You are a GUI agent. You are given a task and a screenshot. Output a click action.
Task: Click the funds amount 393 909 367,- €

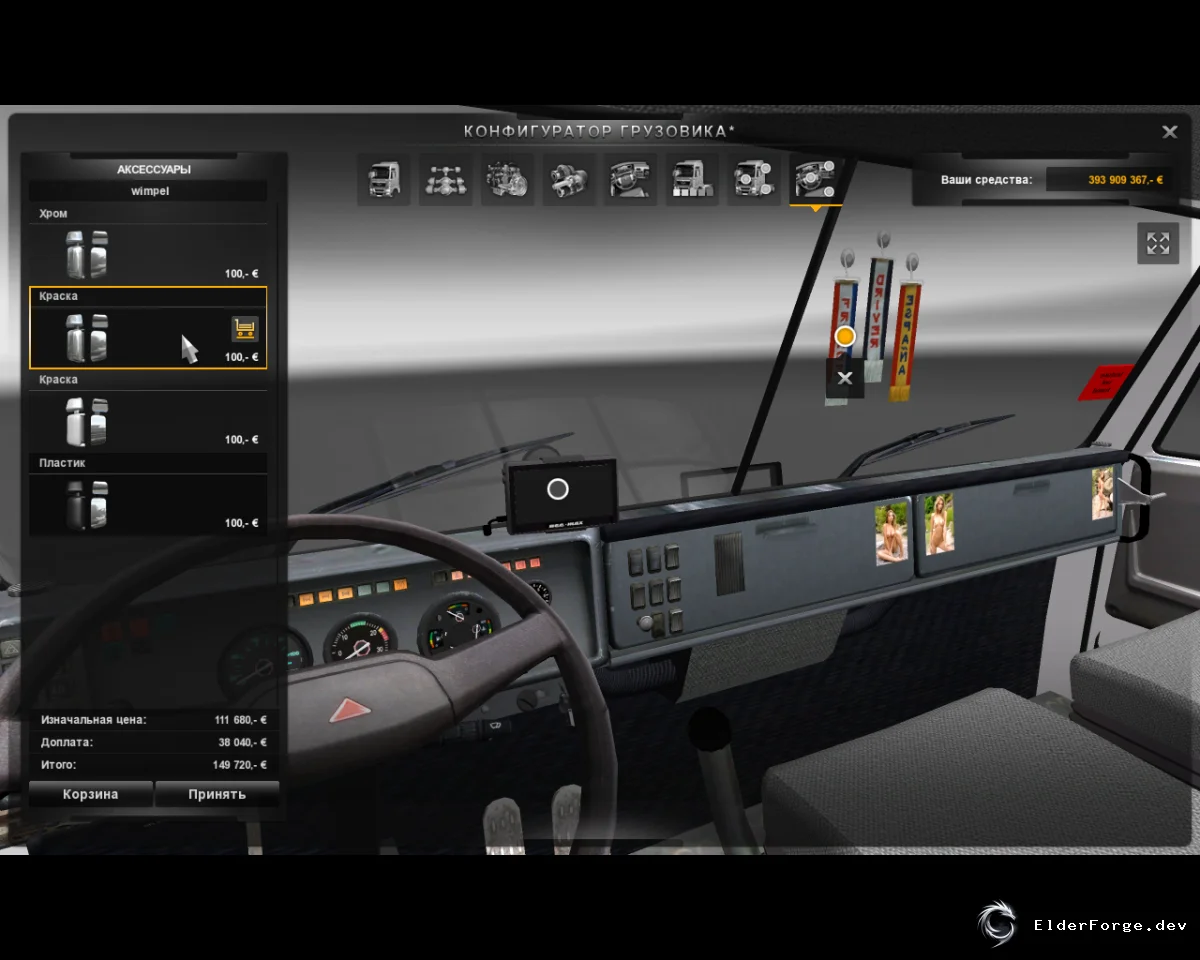click(x=1126, y=180)
